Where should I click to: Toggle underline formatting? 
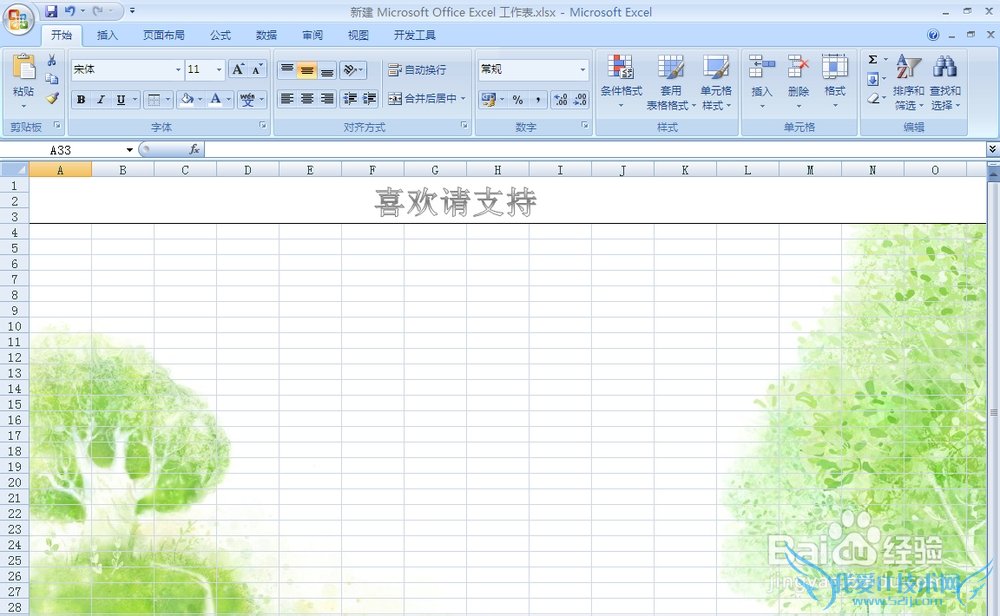point(121,99)
